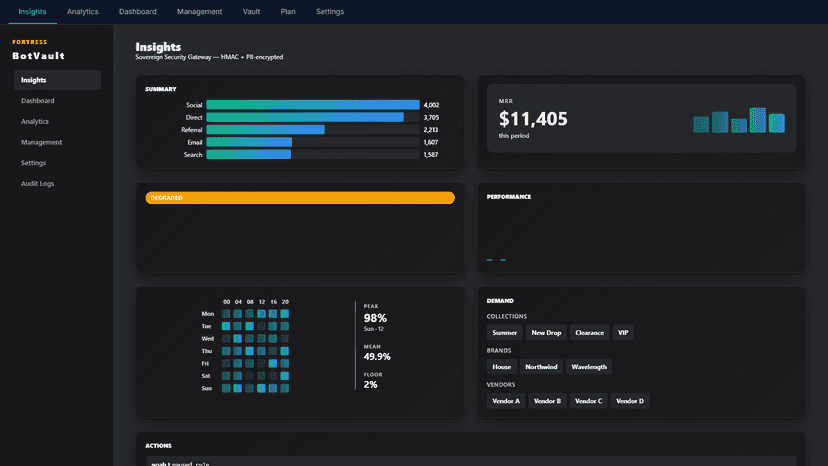
Task: Click the $11,405 MRR value
Action: [533, 119]
